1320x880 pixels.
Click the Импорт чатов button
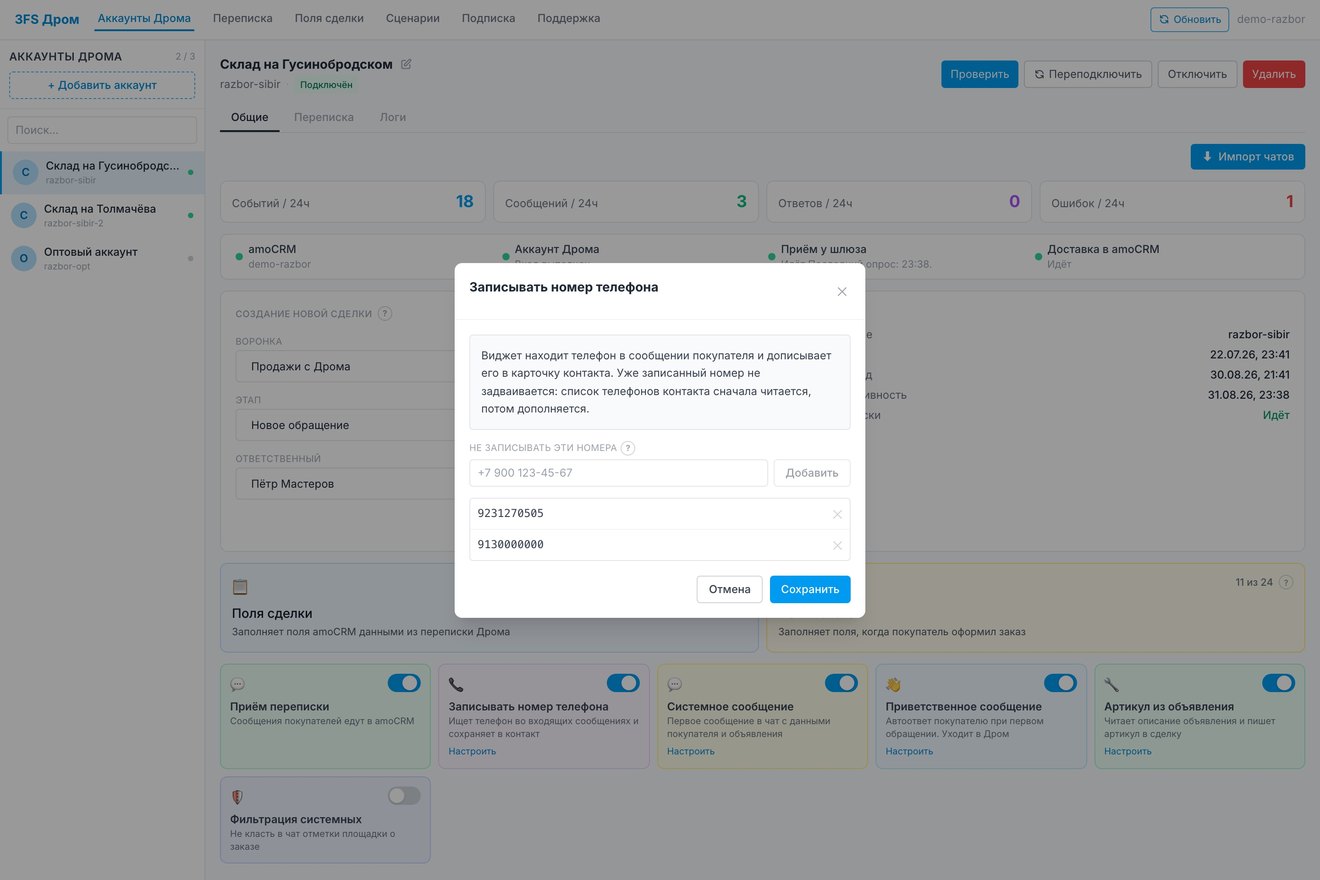click(1248, 156)
